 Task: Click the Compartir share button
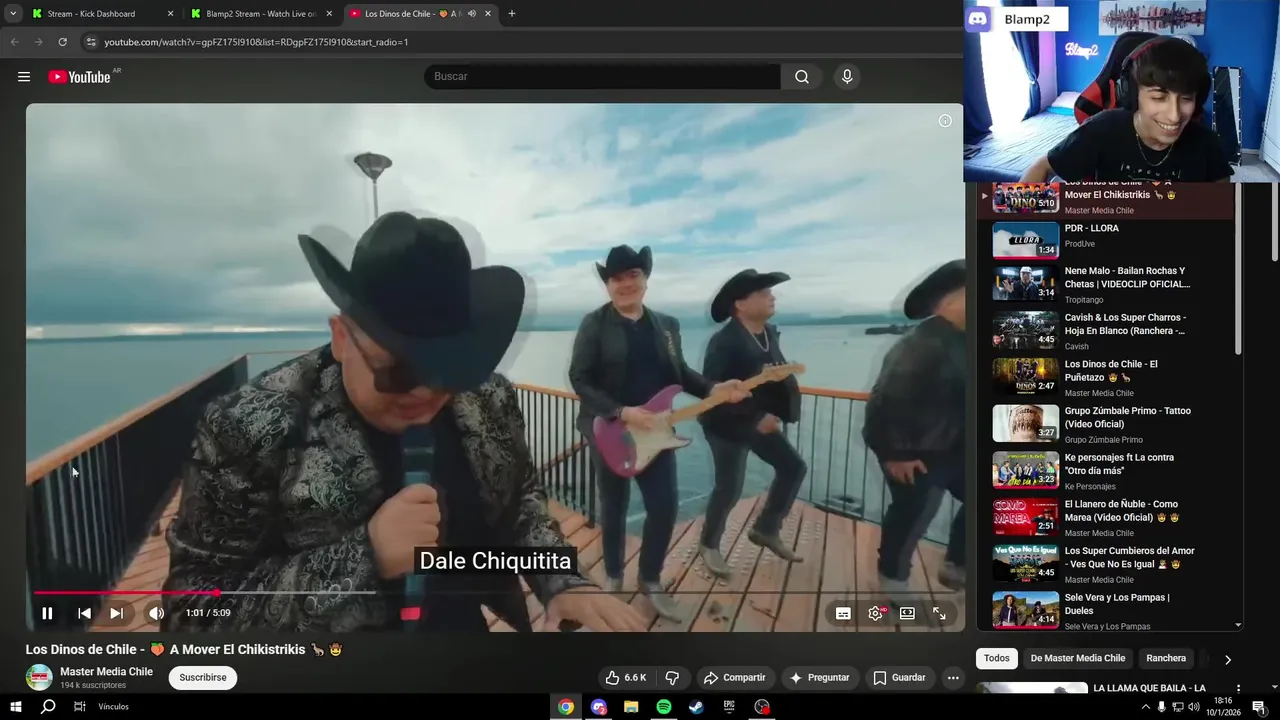click(x=734, y=677)
